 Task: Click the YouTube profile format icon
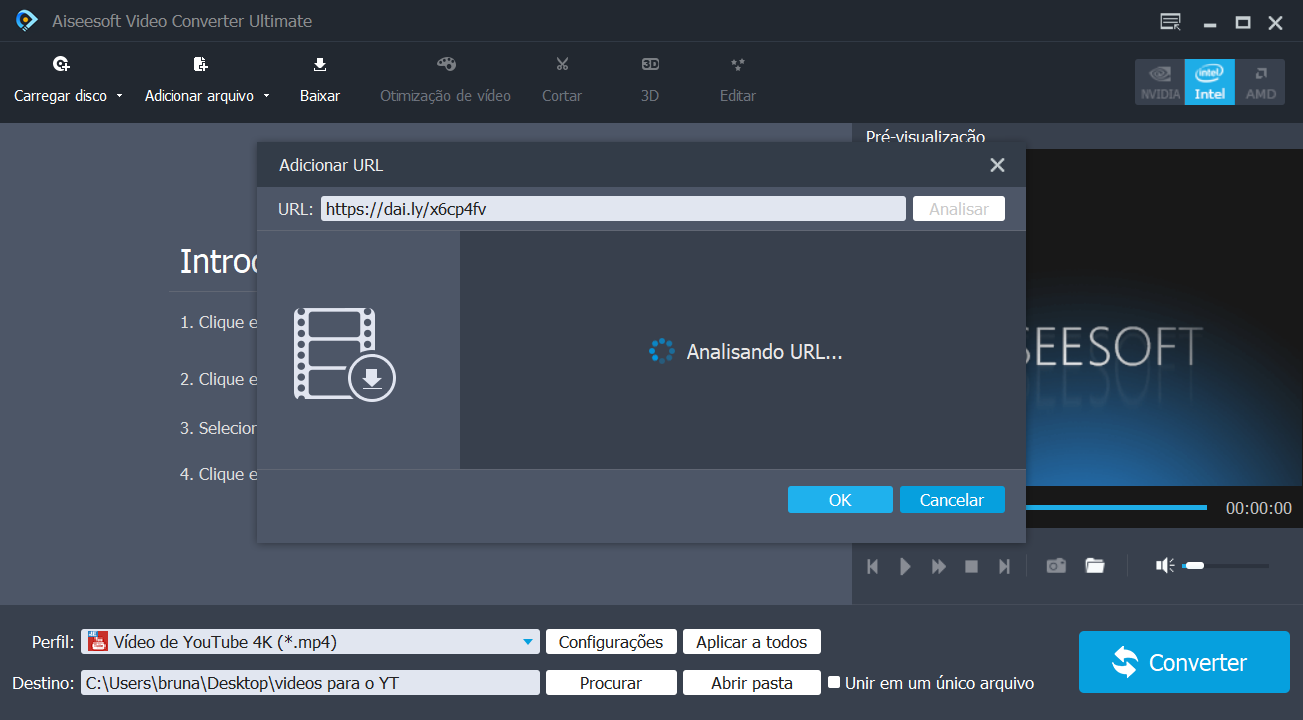click(97, 641)
